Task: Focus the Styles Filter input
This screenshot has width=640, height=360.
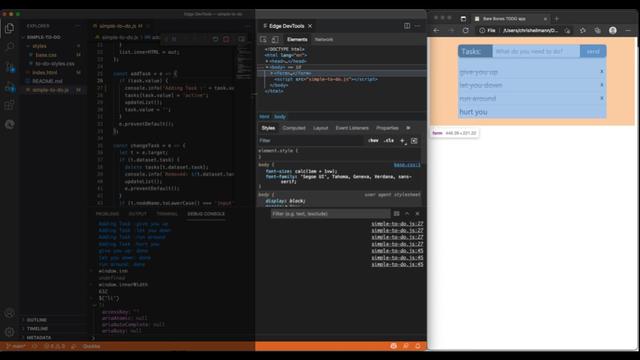Action: pos(310,140)
